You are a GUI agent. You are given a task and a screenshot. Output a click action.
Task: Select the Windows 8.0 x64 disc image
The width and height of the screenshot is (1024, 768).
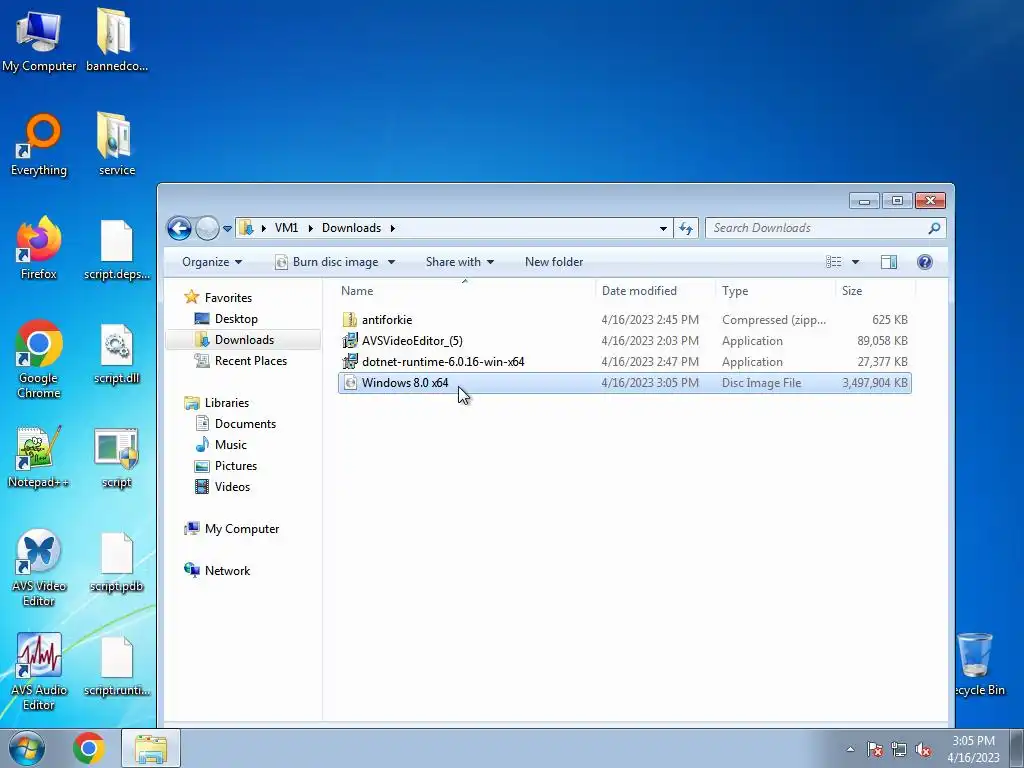tap(624, 383)
